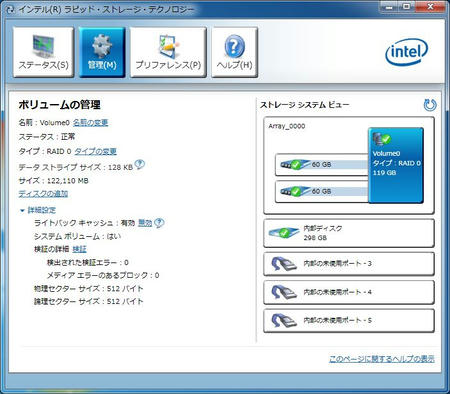The width and height of the screenshot is (450, 394).
Task: Click the サイズ: 122,110 MB text
Action: [x=53, y=181]
